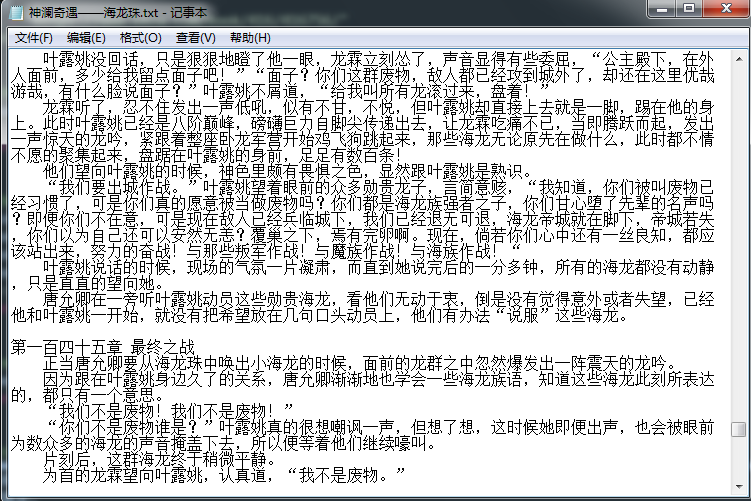Click the text 叶露姚说话的时候
Viewport: 751px width, 501px height.
tap(106, 267)
